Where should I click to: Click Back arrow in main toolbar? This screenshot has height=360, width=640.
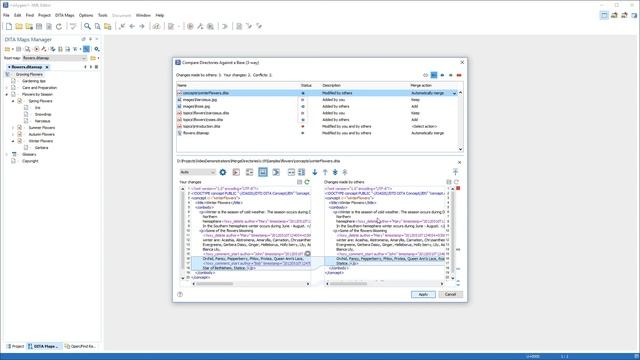(132, 26)
